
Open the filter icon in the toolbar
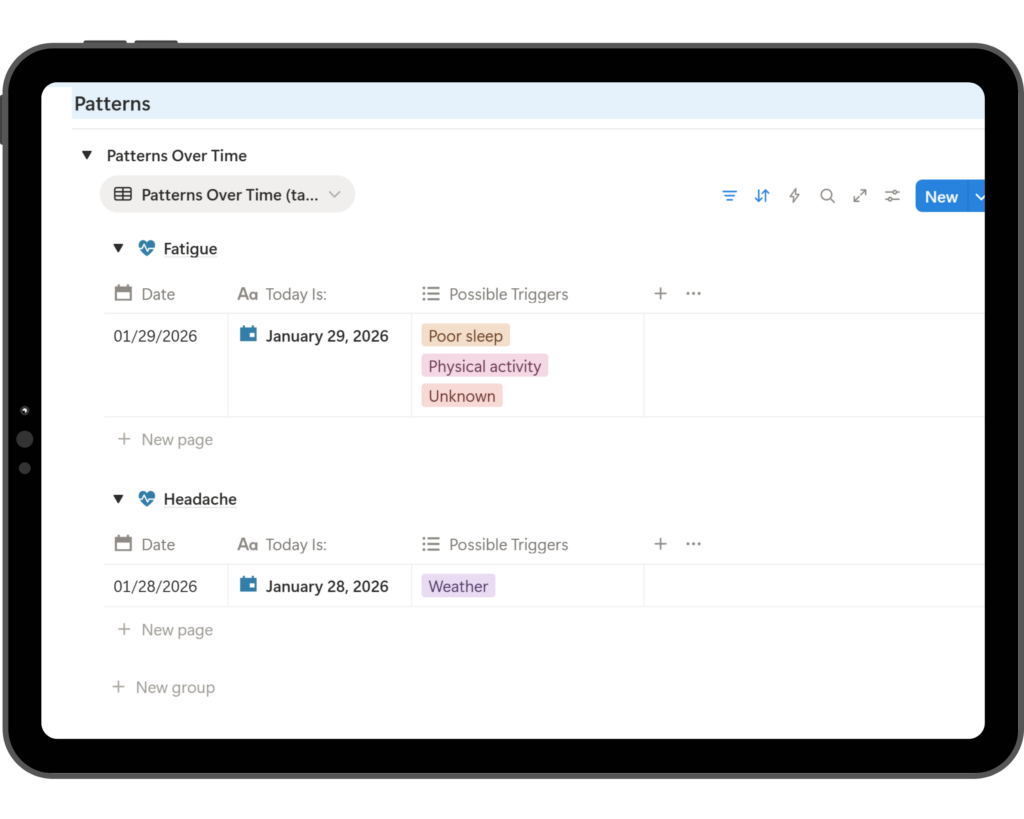(x=729, y=196)
